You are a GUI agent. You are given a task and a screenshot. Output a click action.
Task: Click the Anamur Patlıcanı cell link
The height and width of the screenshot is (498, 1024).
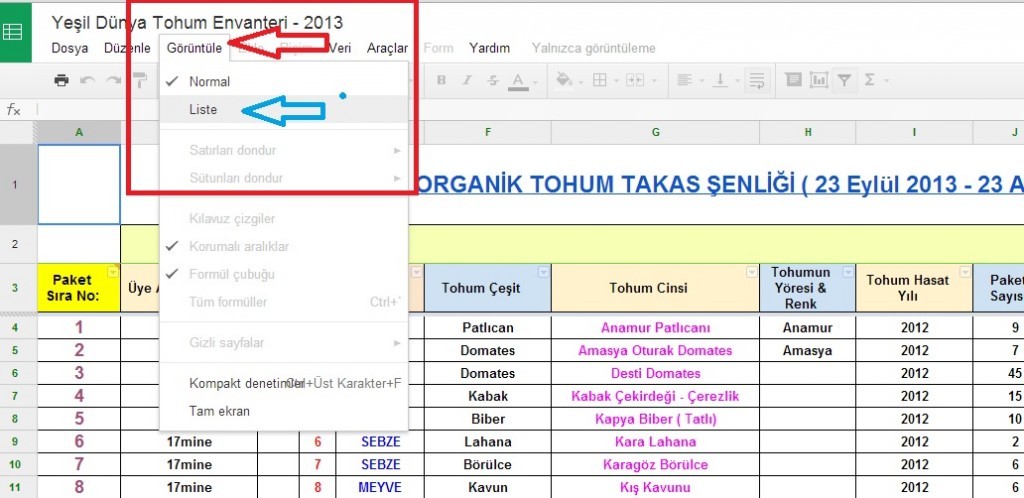click(x=654, y=328)
